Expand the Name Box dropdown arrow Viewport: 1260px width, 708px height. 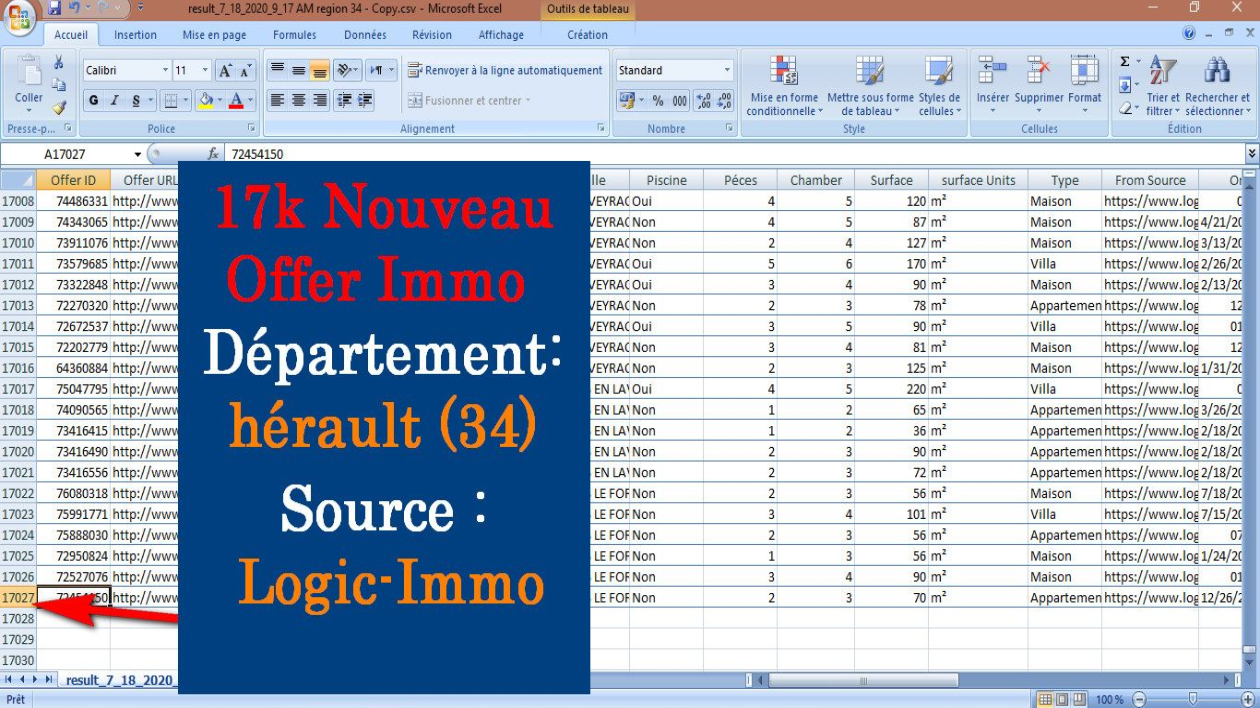pyautogui.click(x=138, y=154)
